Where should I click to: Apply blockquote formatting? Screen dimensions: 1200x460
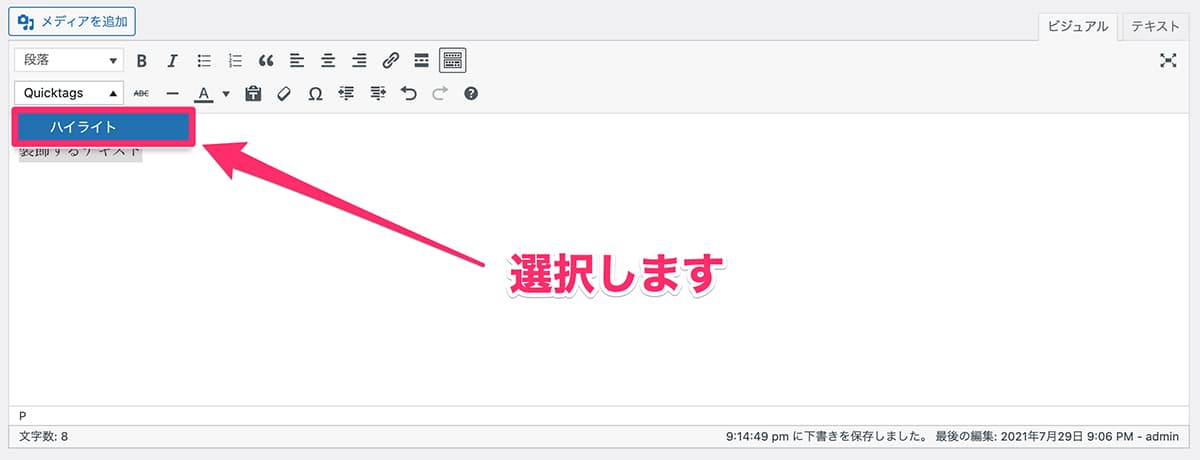(266, 61)
